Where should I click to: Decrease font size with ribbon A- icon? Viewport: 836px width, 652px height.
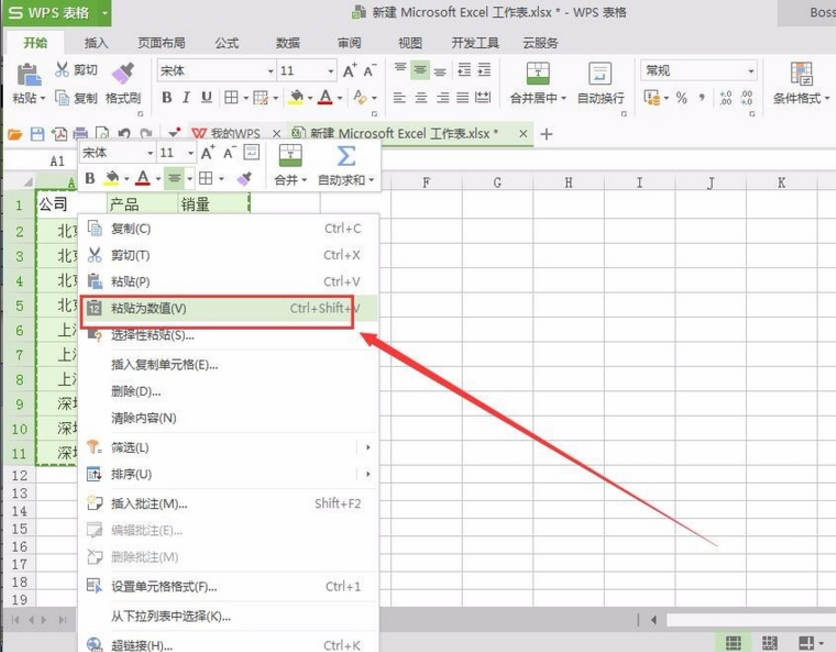click(369, 70)
